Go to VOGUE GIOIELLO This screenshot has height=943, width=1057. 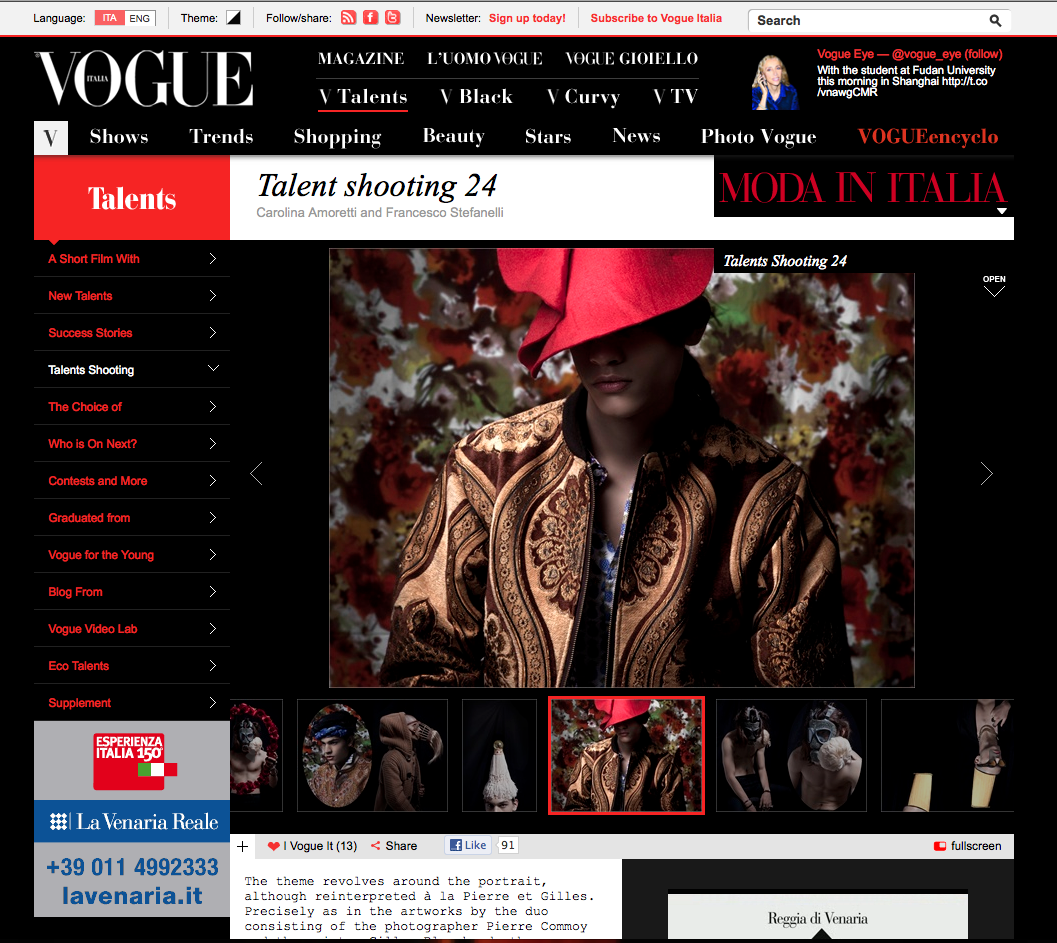[x=631, y=59]
